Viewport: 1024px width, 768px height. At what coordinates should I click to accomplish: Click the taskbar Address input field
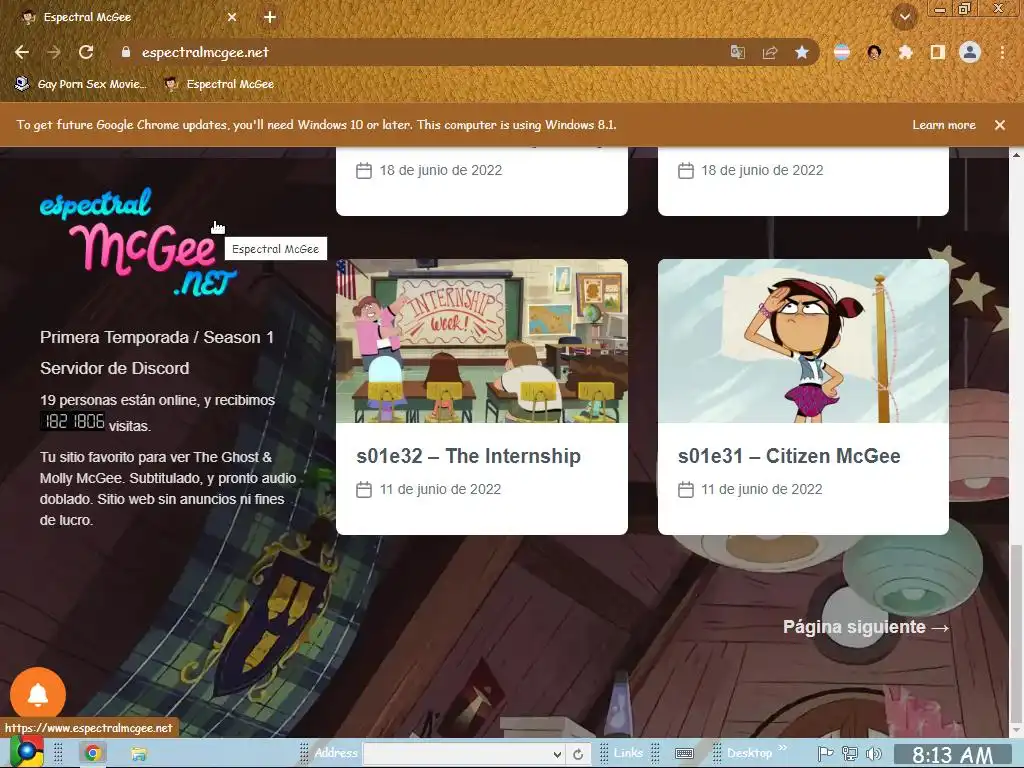(457, 754)
